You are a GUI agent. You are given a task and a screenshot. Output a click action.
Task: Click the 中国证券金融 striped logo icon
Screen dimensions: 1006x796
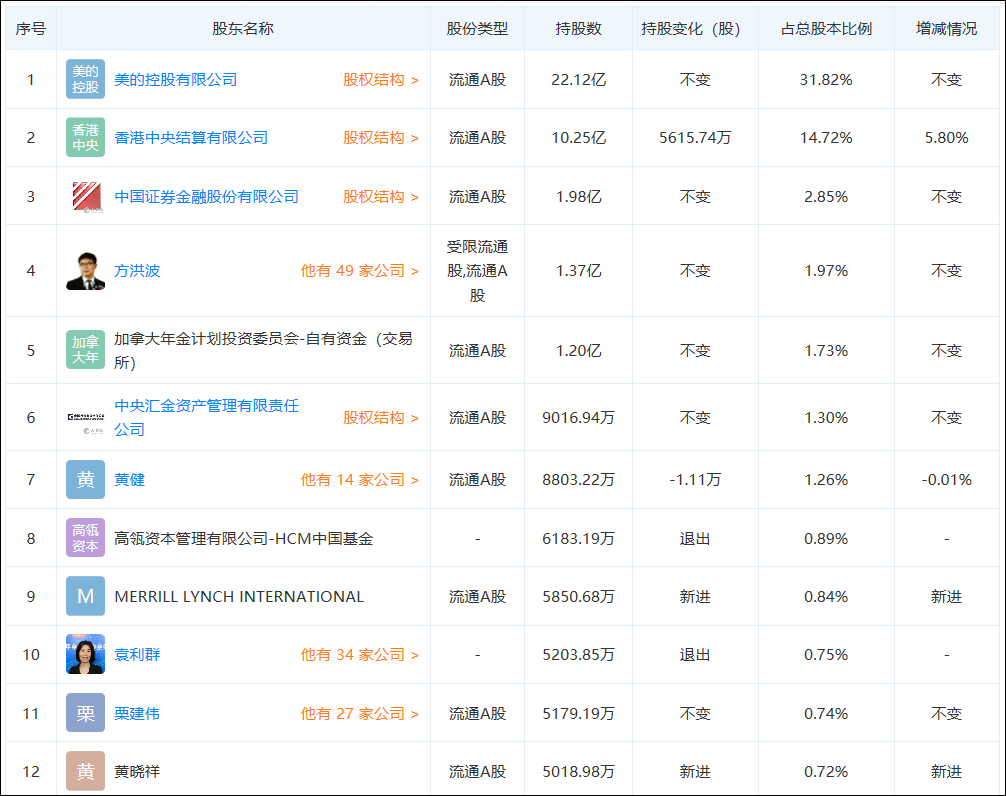pyautogui.click(x=85, y=195)
